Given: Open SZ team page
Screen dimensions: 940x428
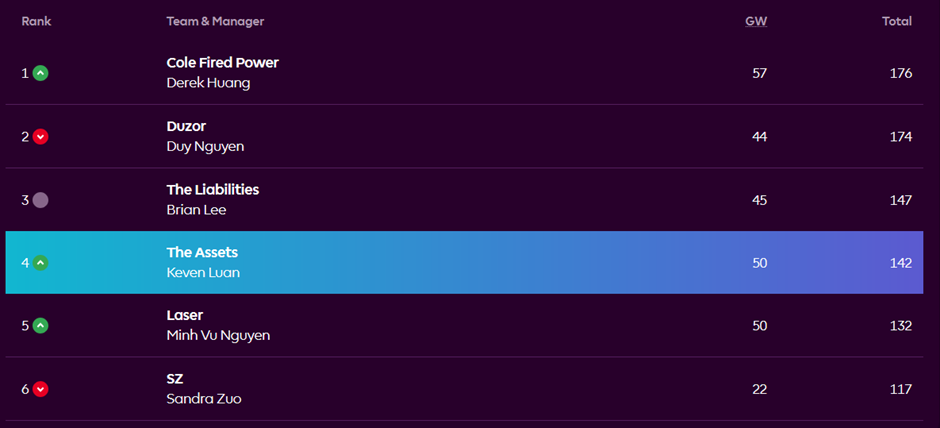Looking at the screenshot, I should point(175,379).
